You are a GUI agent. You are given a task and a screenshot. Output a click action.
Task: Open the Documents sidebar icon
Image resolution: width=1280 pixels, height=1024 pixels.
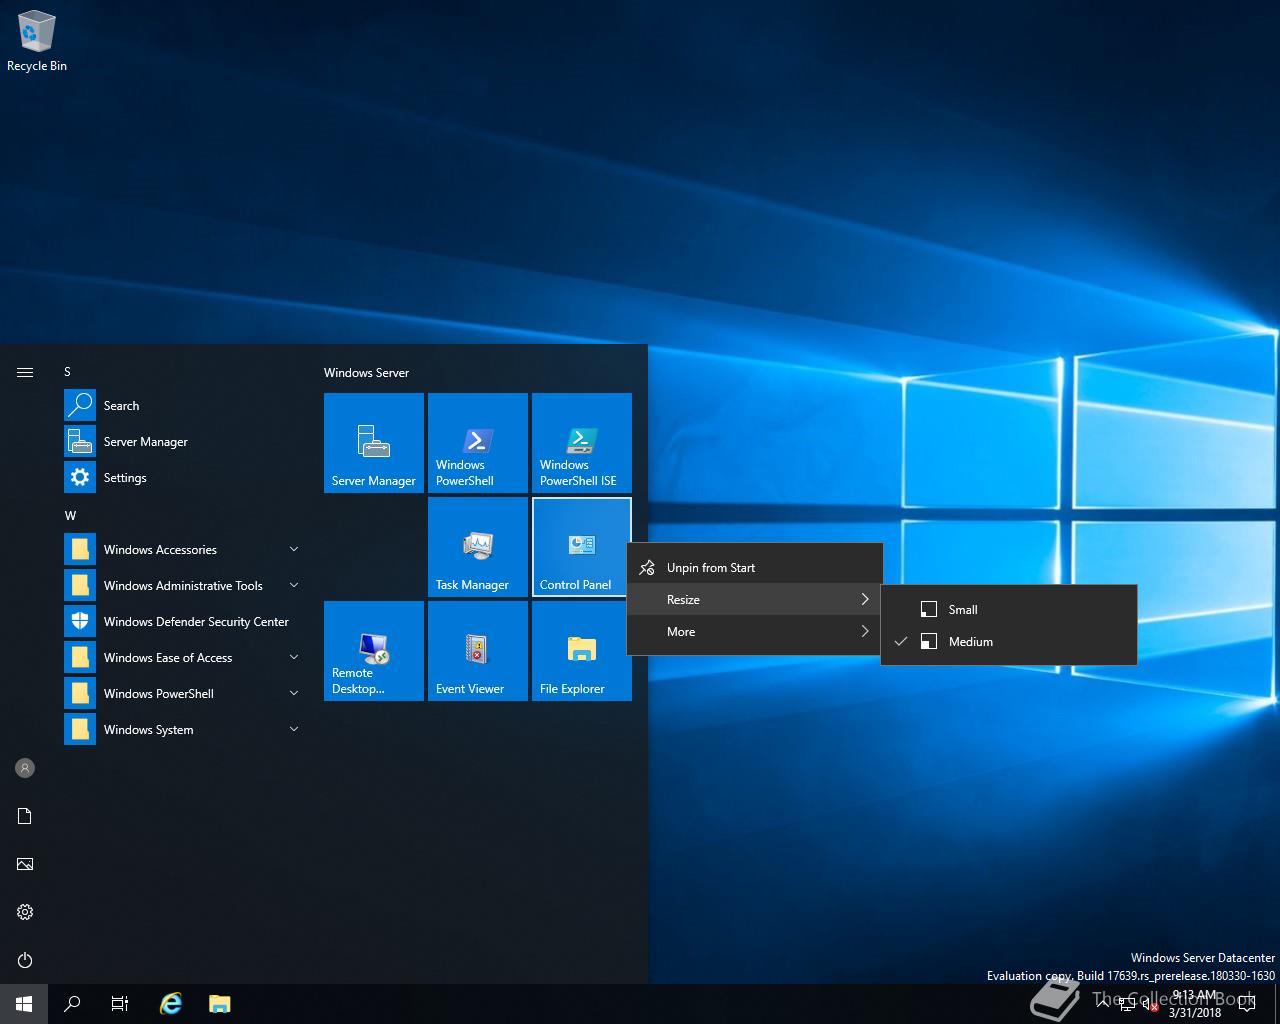pos(25,816)
